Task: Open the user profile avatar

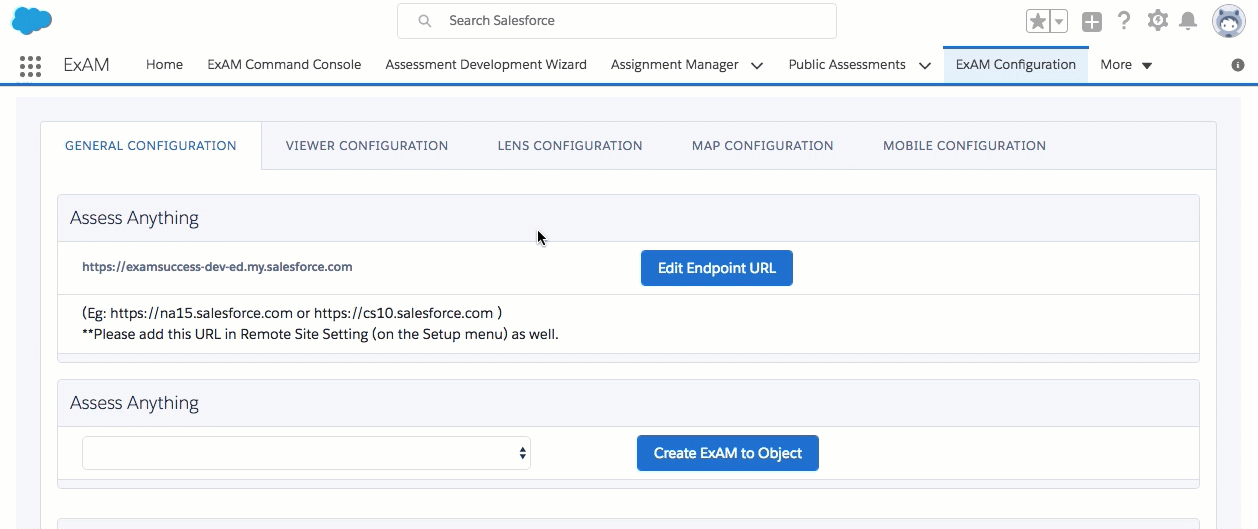Action: pos(1228,21)
